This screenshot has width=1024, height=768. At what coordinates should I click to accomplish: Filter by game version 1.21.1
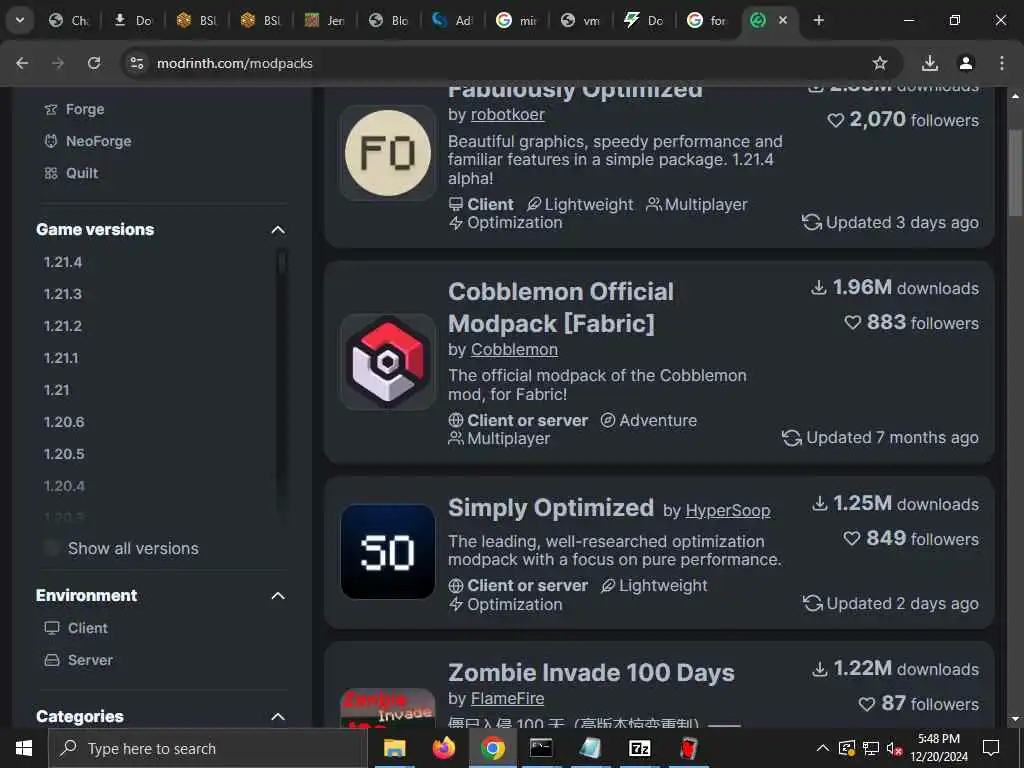[61, 358]
